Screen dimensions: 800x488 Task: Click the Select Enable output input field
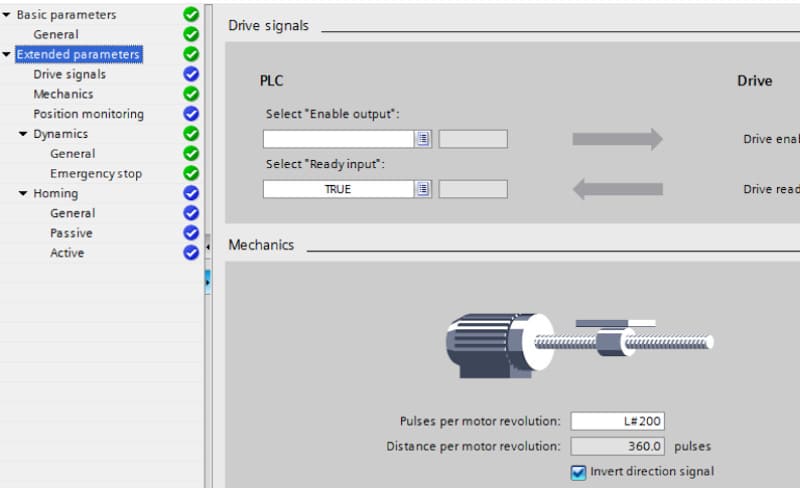[x=338, y=139]
